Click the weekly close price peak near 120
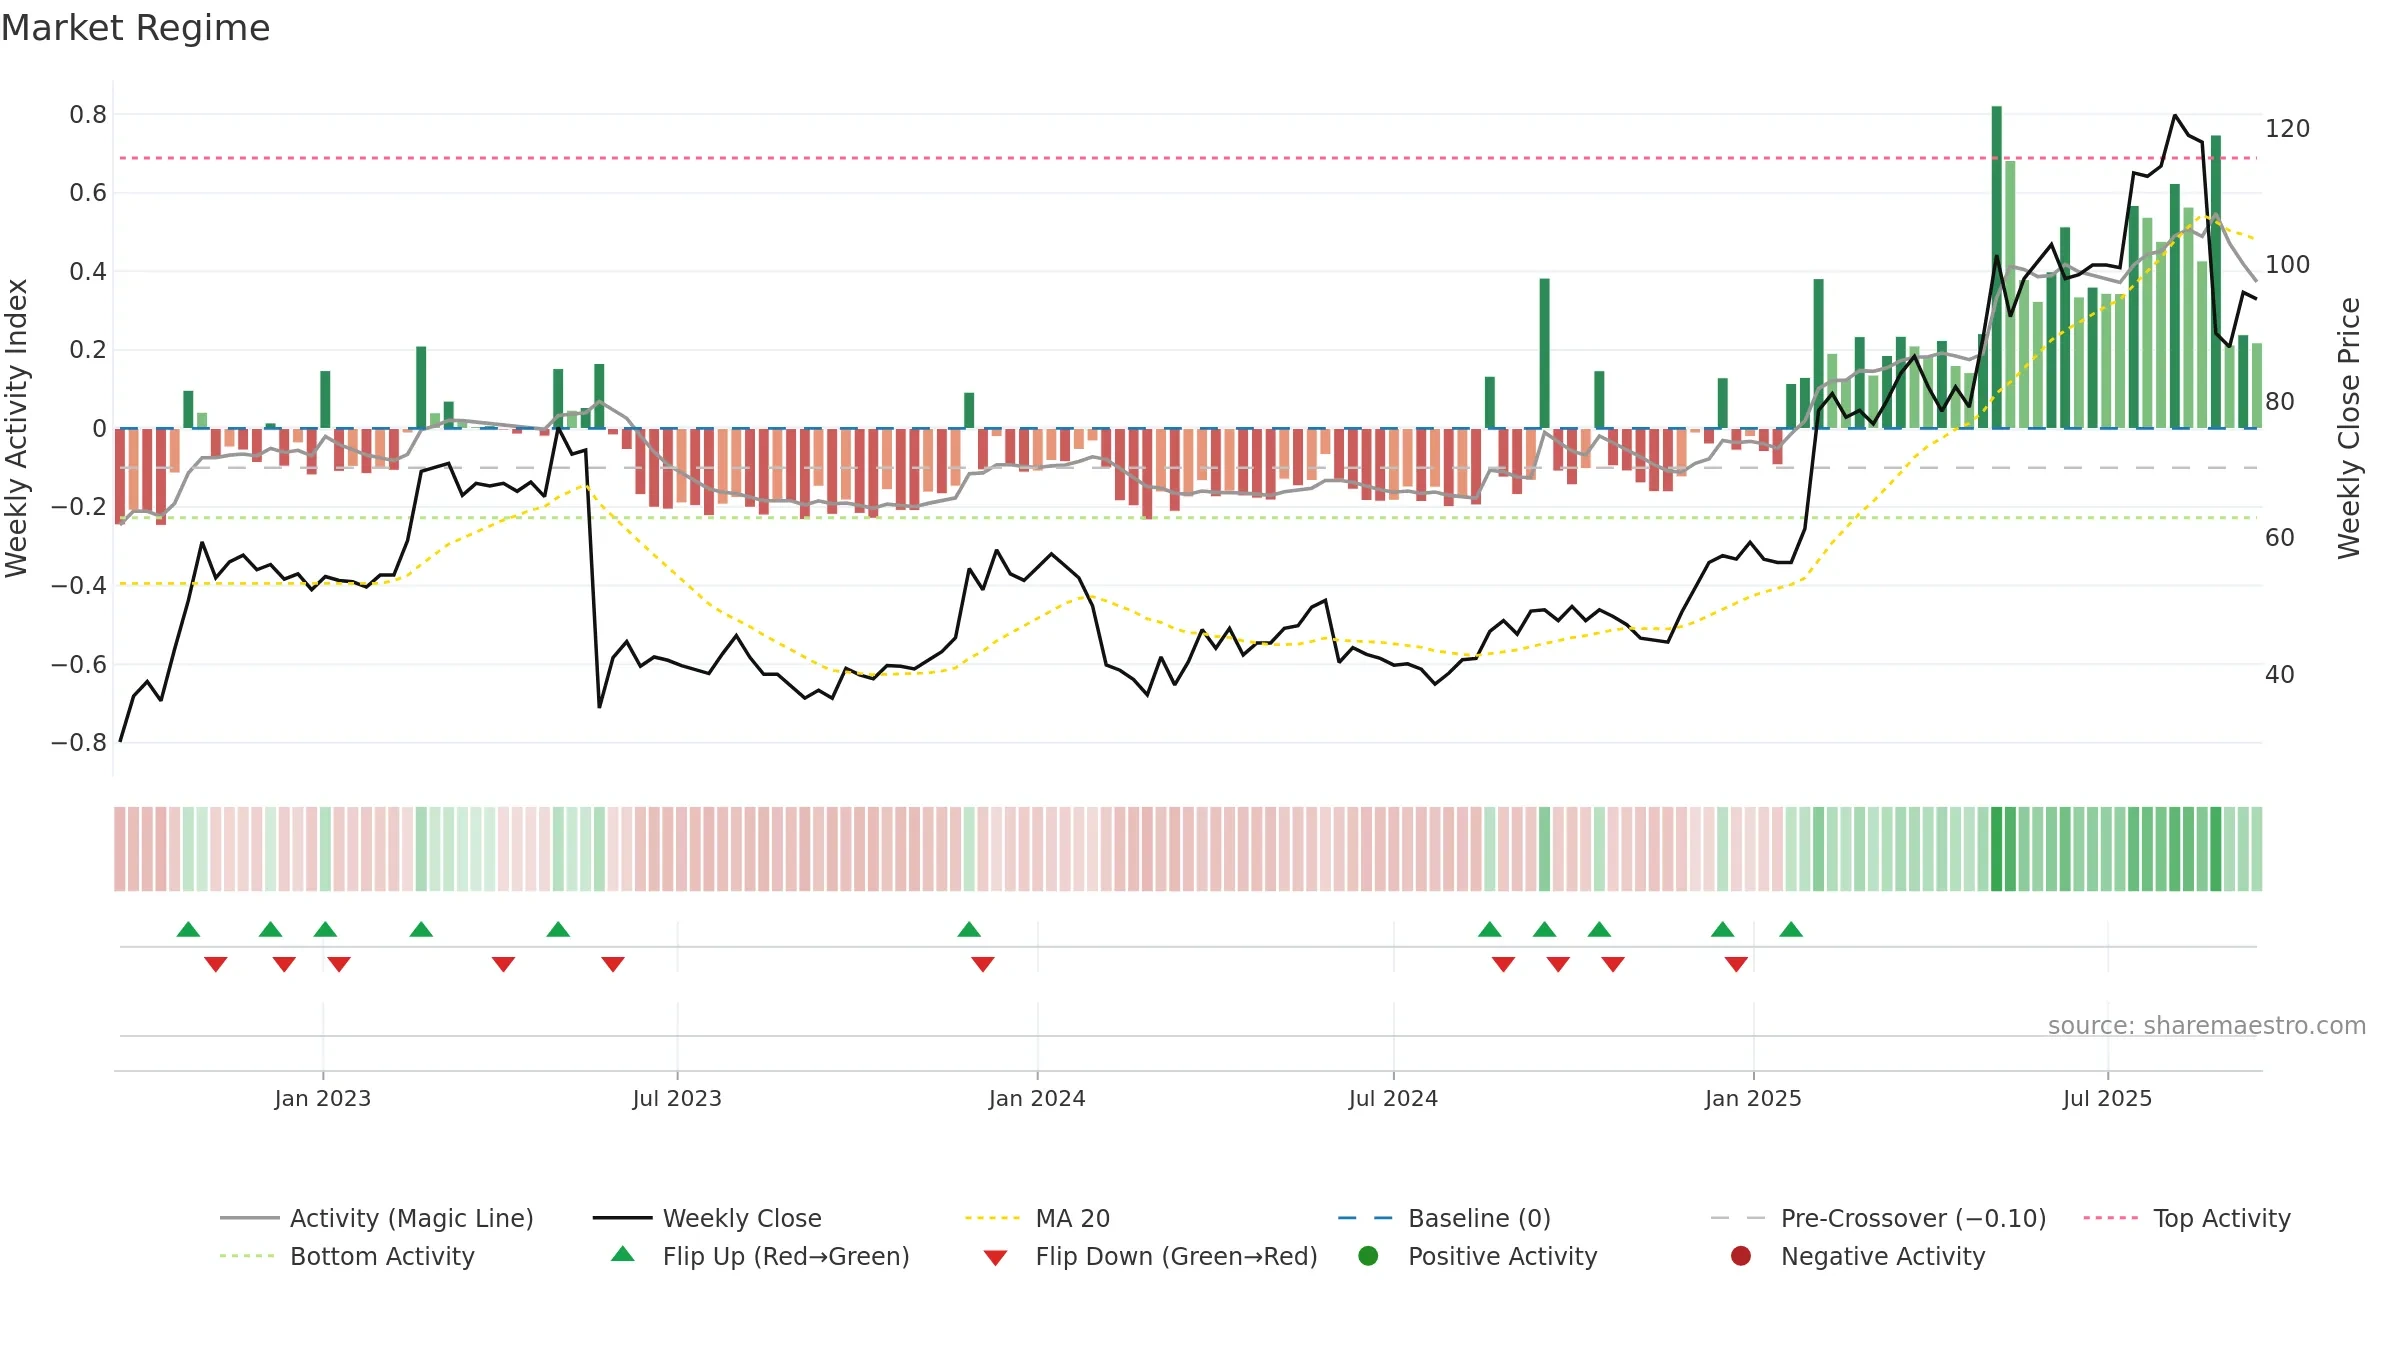This screenshot has width=2400, height=1350. [x=2175, y=116]
